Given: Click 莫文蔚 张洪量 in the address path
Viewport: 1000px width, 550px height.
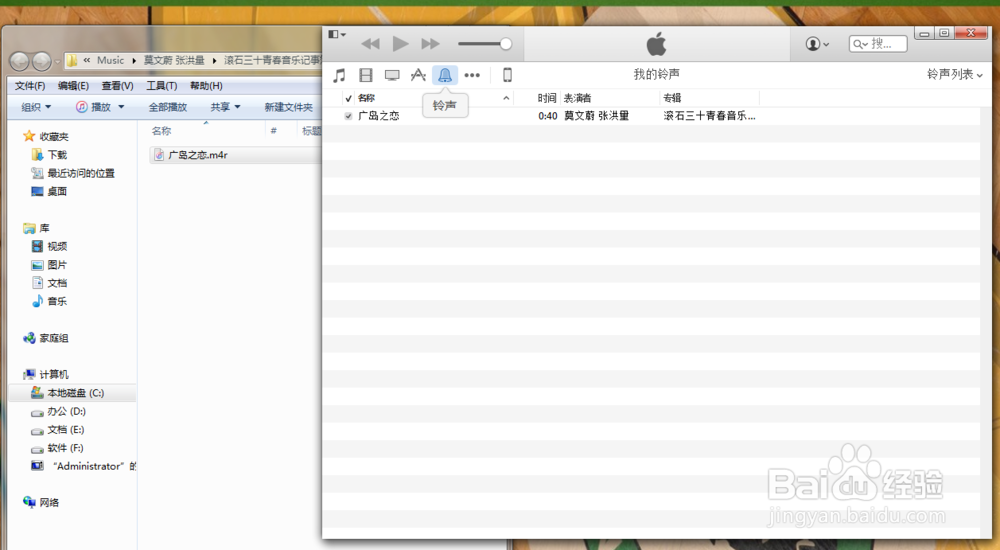Looking at the screenshot, I should (x=173, y=61).
